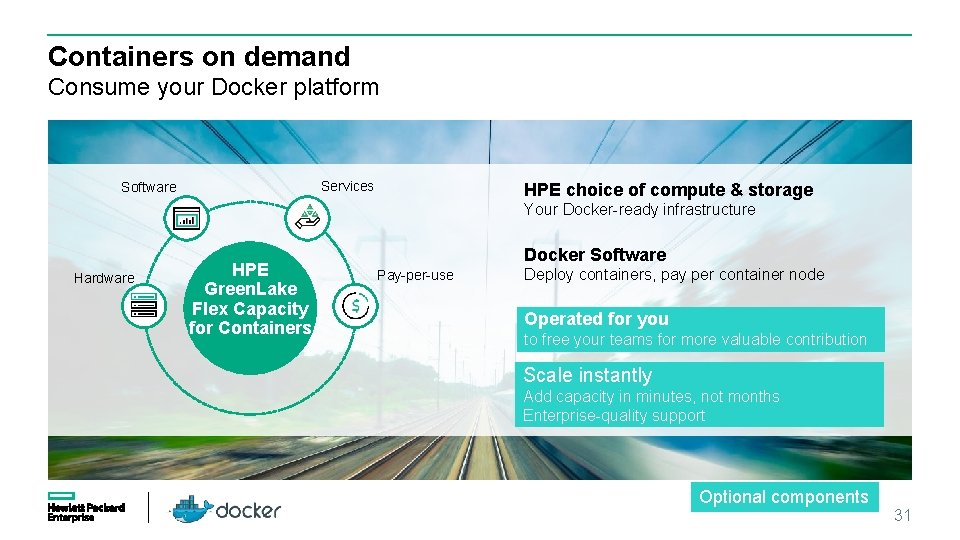Image resolution: width=960 pixels, height=540 pixels.
Task: Click the 'Containers on demand' title
Action: [199, 56]
